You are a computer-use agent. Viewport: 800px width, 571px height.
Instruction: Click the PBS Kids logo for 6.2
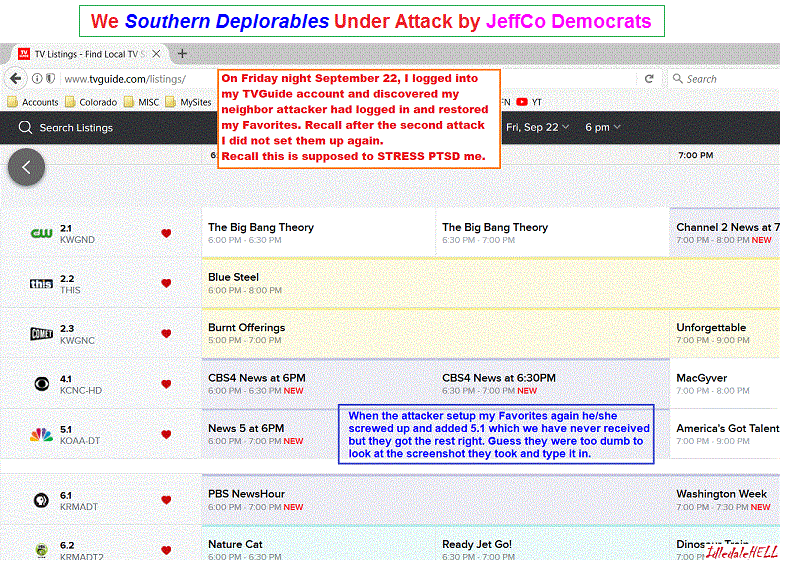tap(41, 550)
